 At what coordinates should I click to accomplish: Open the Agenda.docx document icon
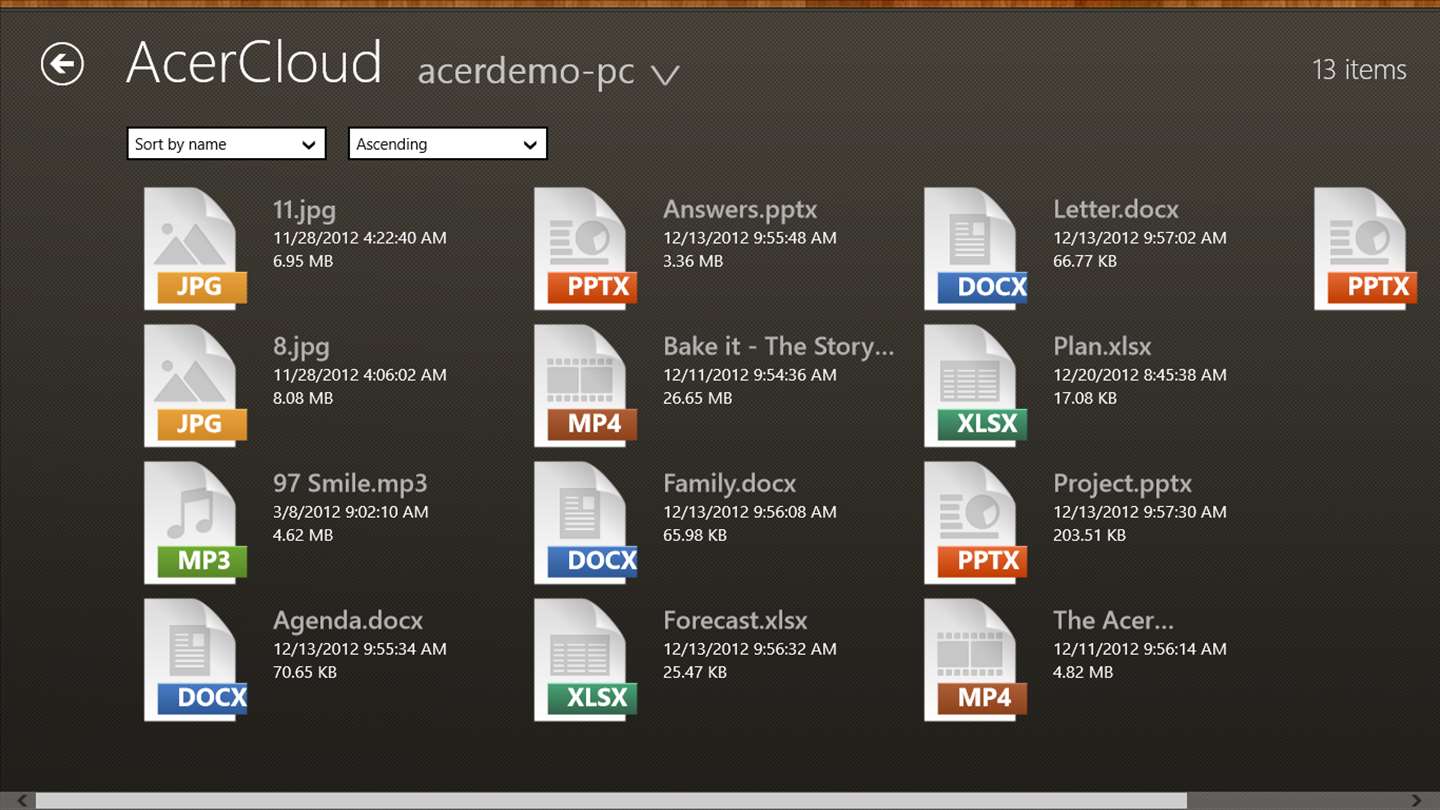195,658
